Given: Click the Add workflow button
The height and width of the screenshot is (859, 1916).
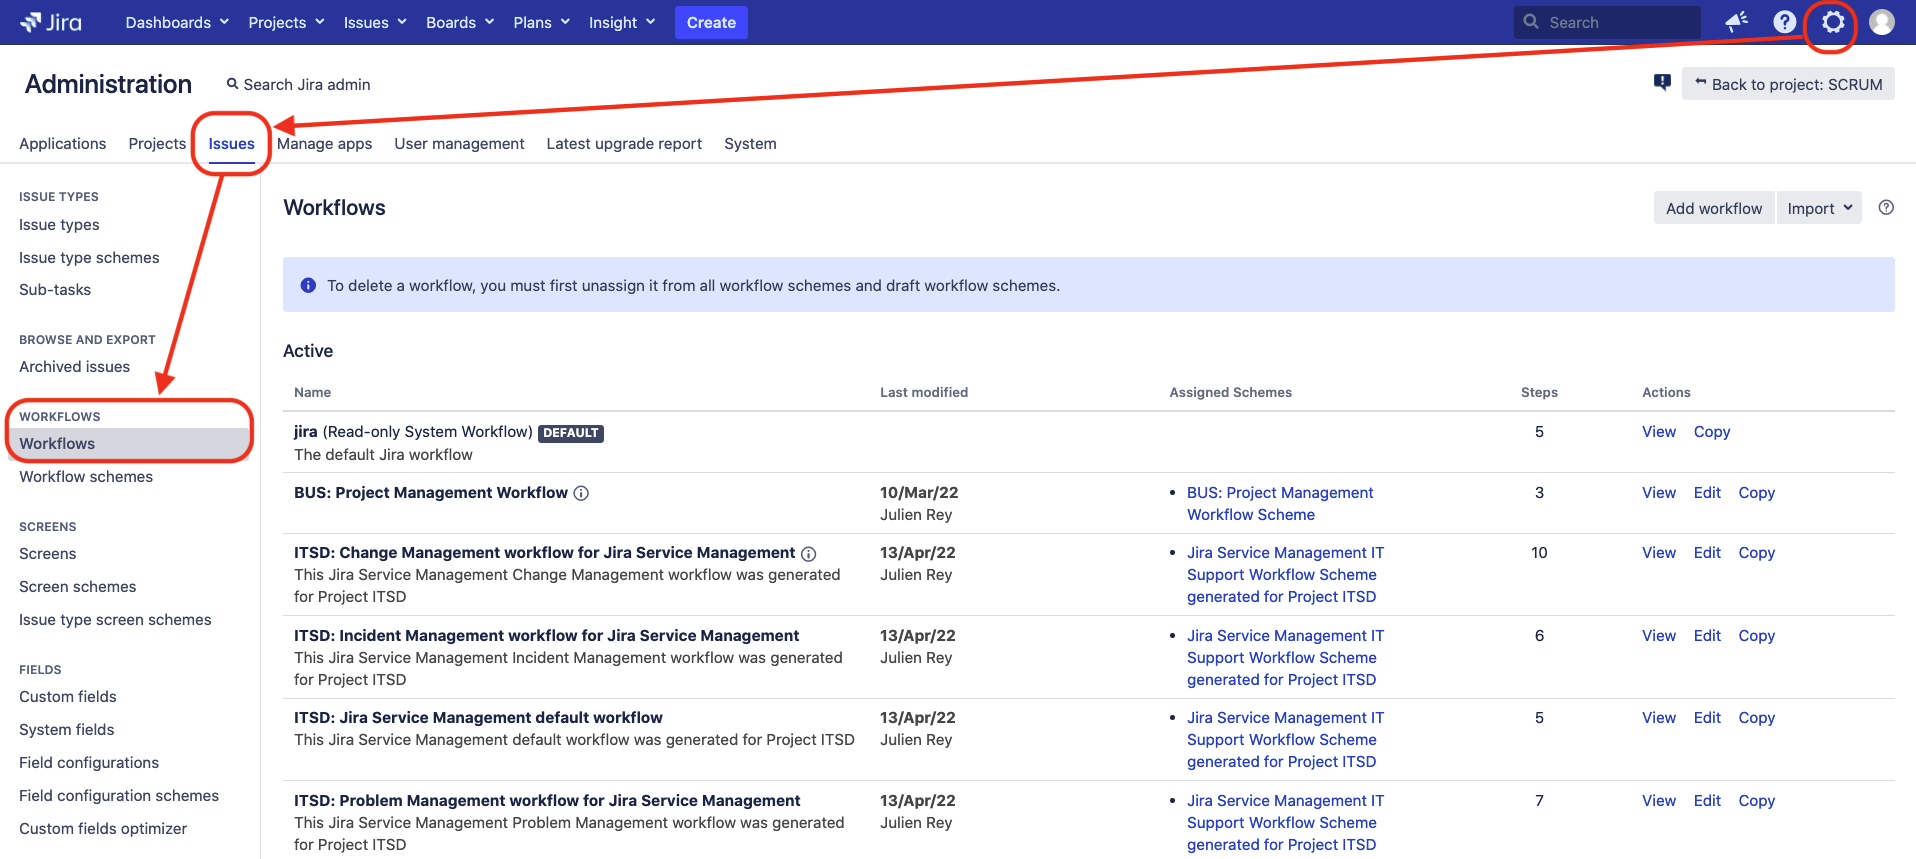Looking at the screenshot, I should tap(1714, 208).
